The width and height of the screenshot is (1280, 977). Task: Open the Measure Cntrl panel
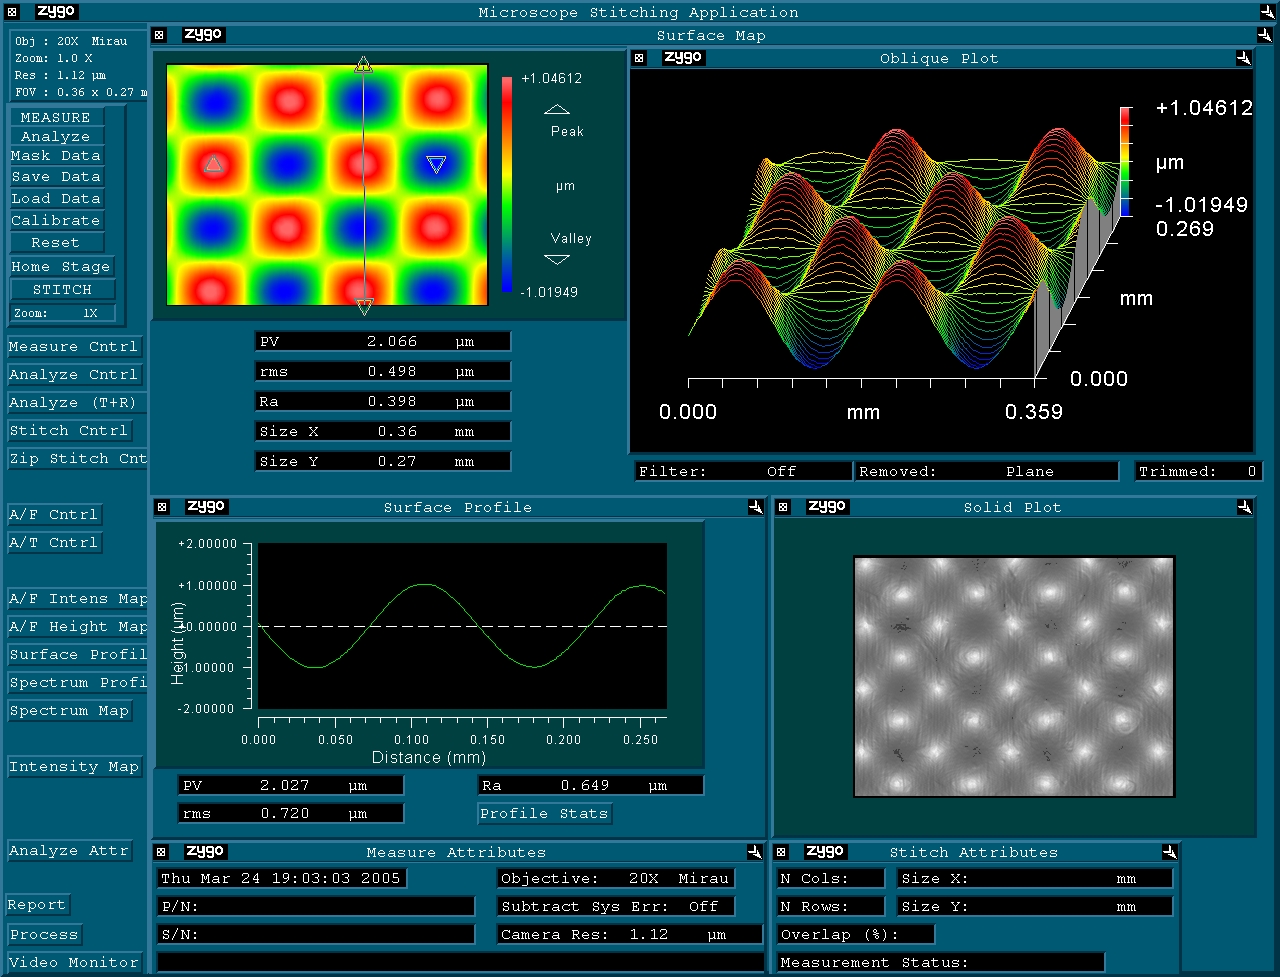tap(73, 346)
